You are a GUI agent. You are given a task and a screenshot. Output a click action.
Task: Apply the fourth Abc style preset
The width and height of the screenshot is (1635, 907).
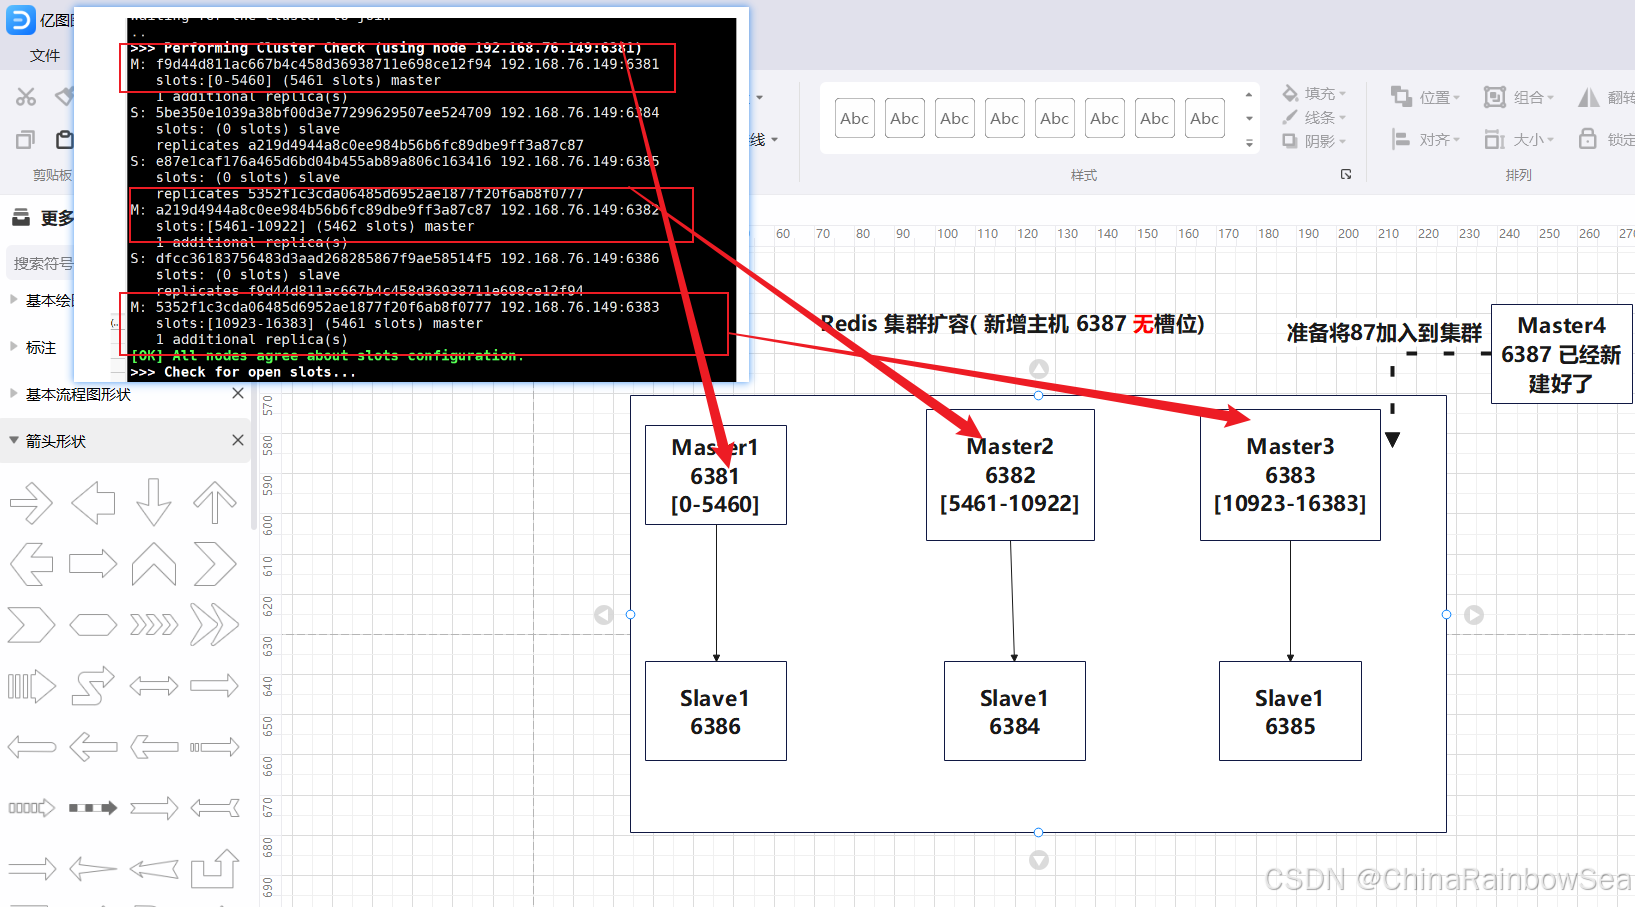[x=1005, y=118]
